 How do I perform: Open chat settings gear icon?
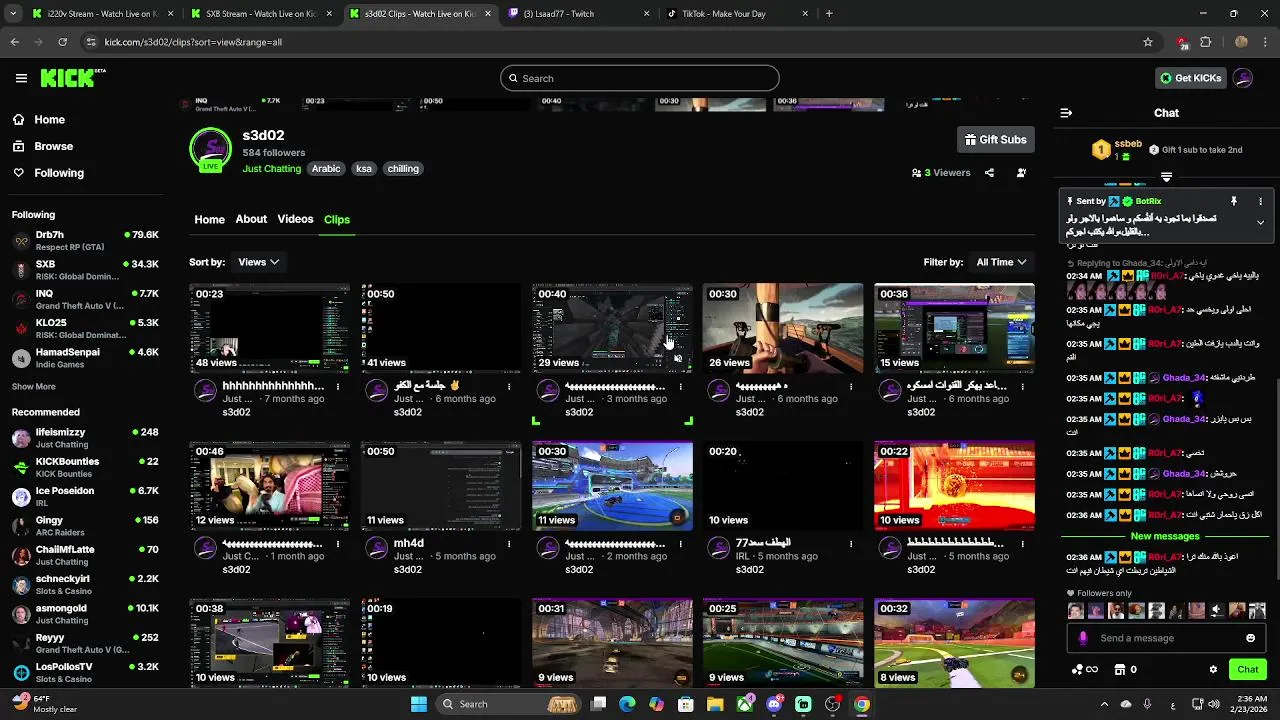[1213, 669]
